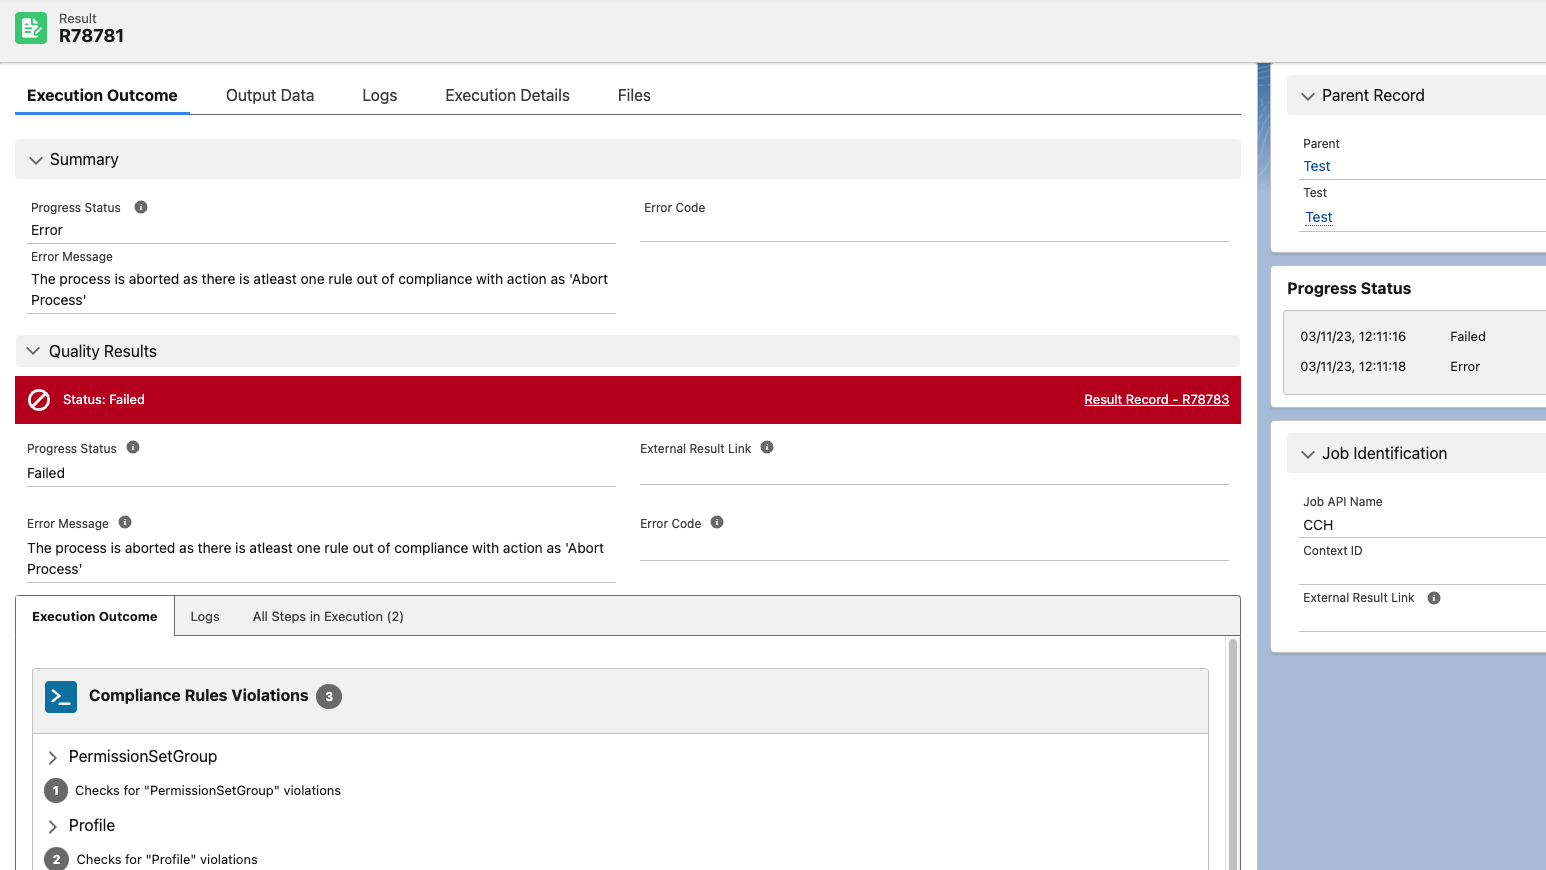Expand the PermissionSetGroup violations row

point(53,758)
